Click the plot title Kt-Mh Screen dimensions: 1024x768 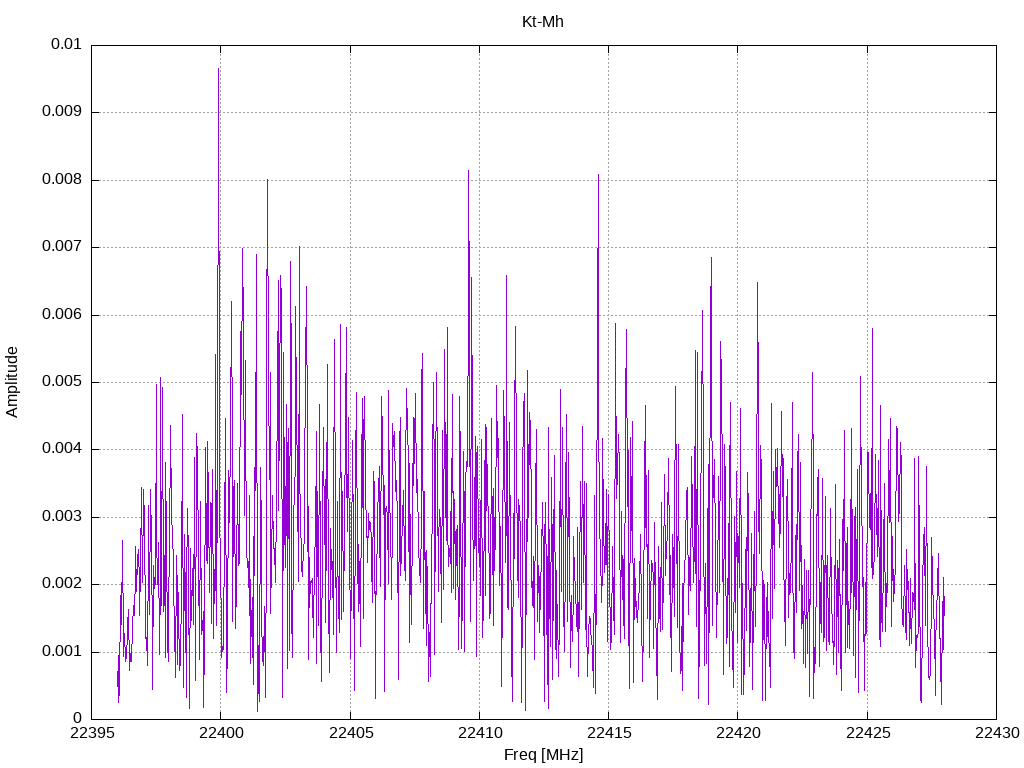(x=543, y=22)
